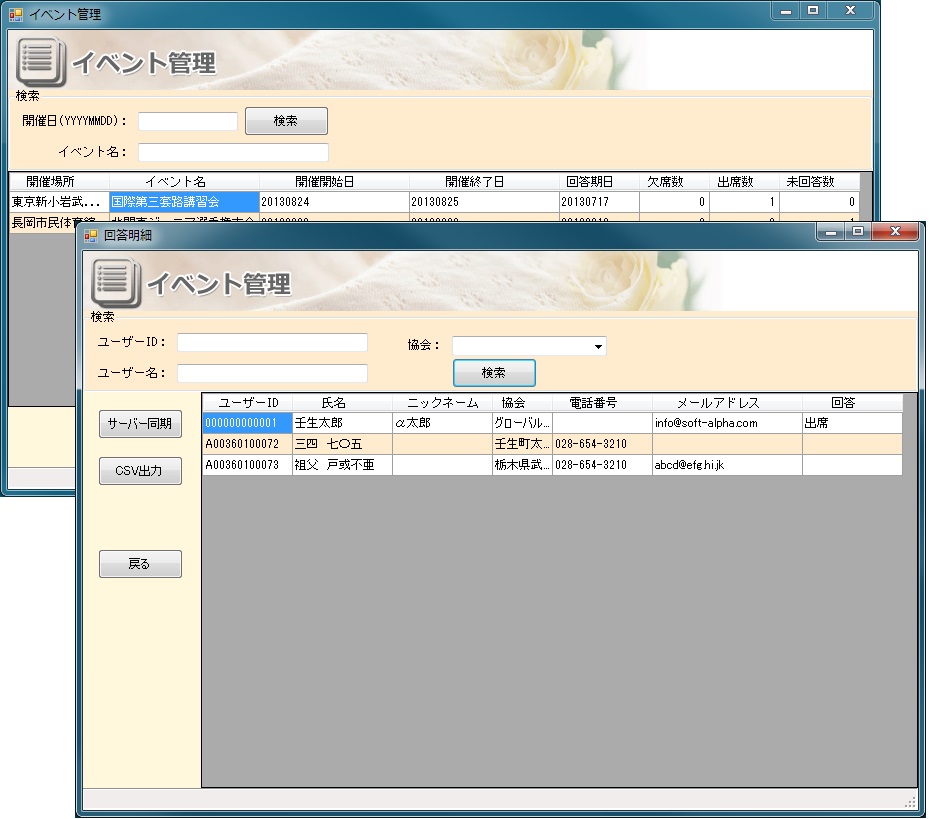Screen dimensions: 930x819
Task: Focus the ユーザー名 input field
Action: (272, 373)
